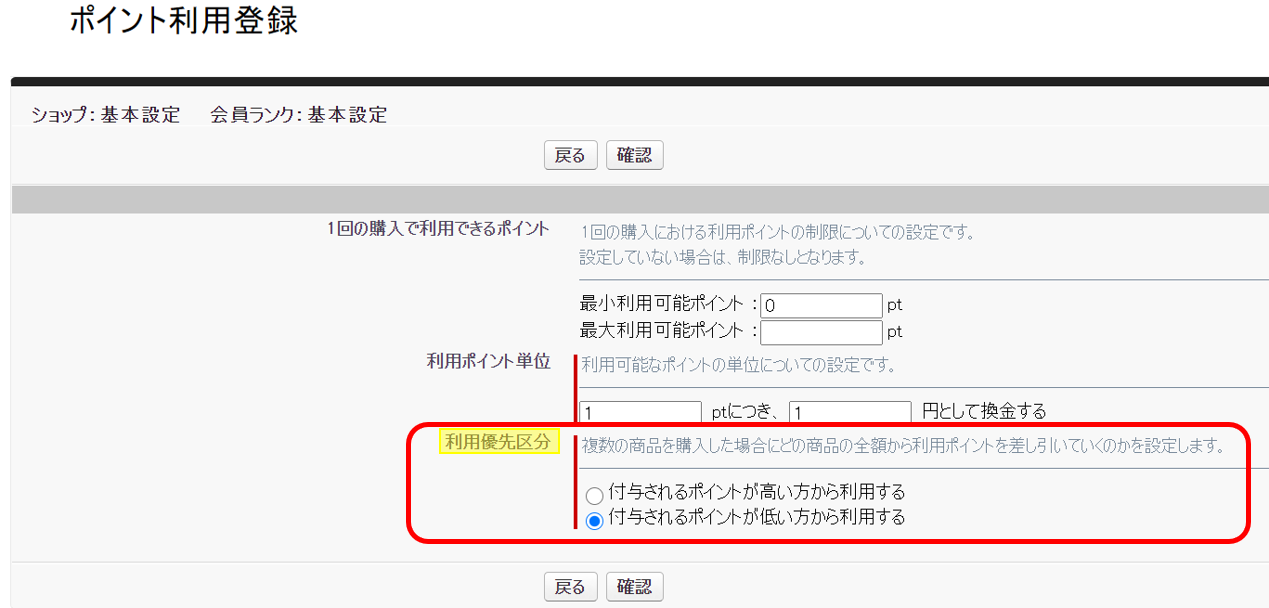Click the top 確認 confirmation button
Screen dimensions: 1269x608
634,155
